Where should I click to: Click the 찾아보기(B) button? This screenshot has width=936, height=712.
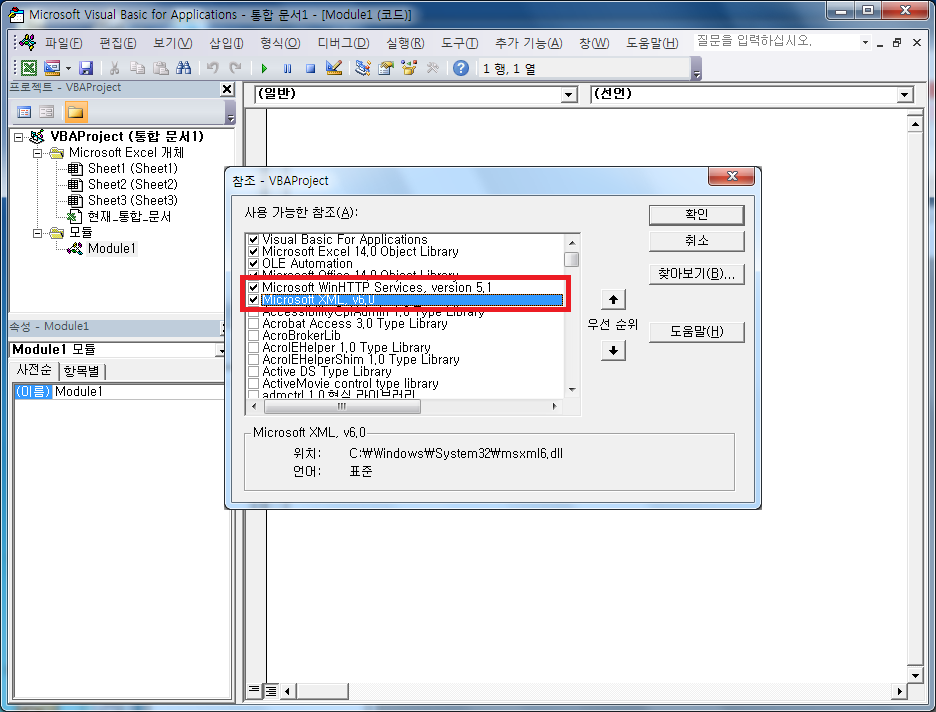click(x=697, y=274)
